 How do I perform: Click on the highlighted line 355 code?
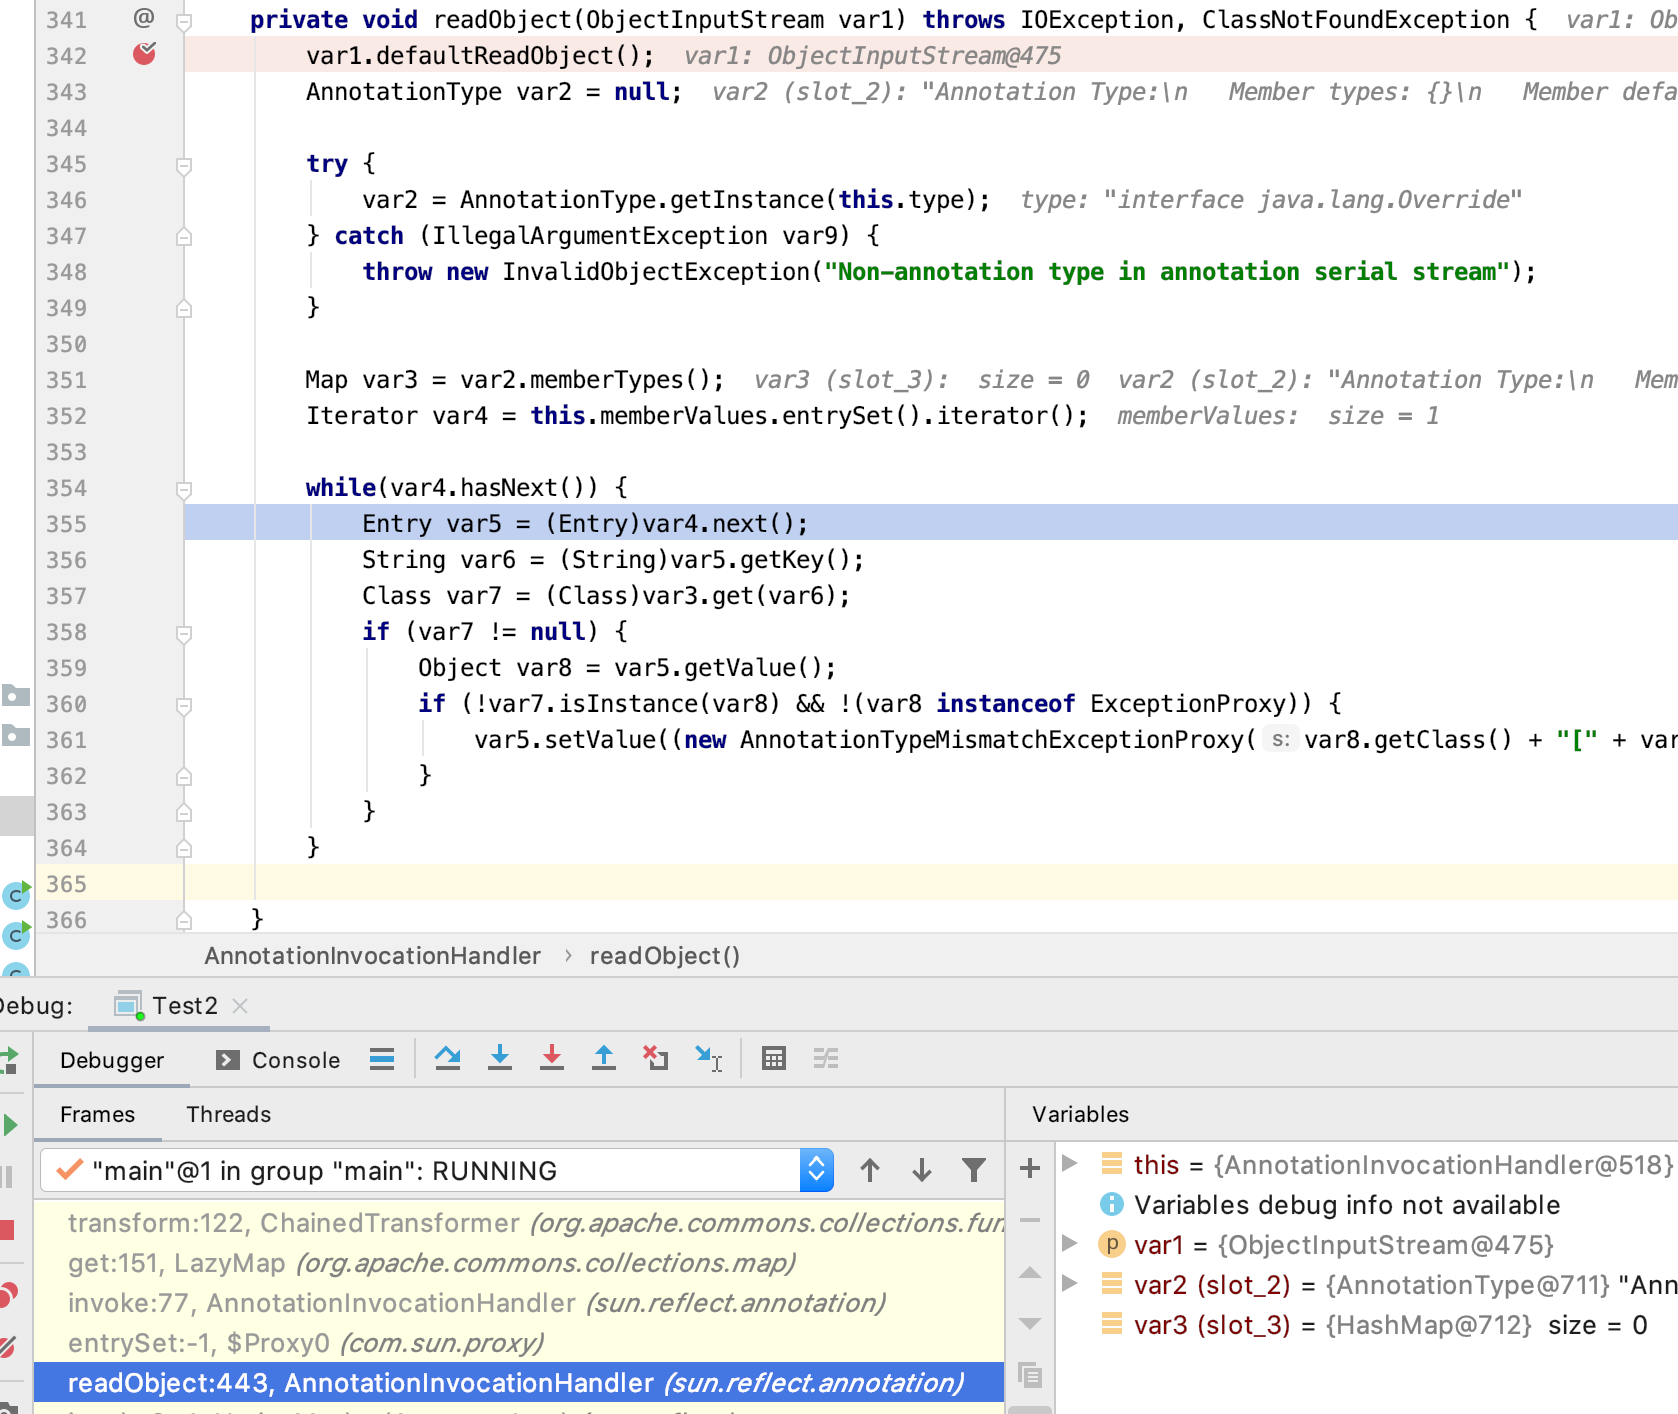(x=585, y=524)
